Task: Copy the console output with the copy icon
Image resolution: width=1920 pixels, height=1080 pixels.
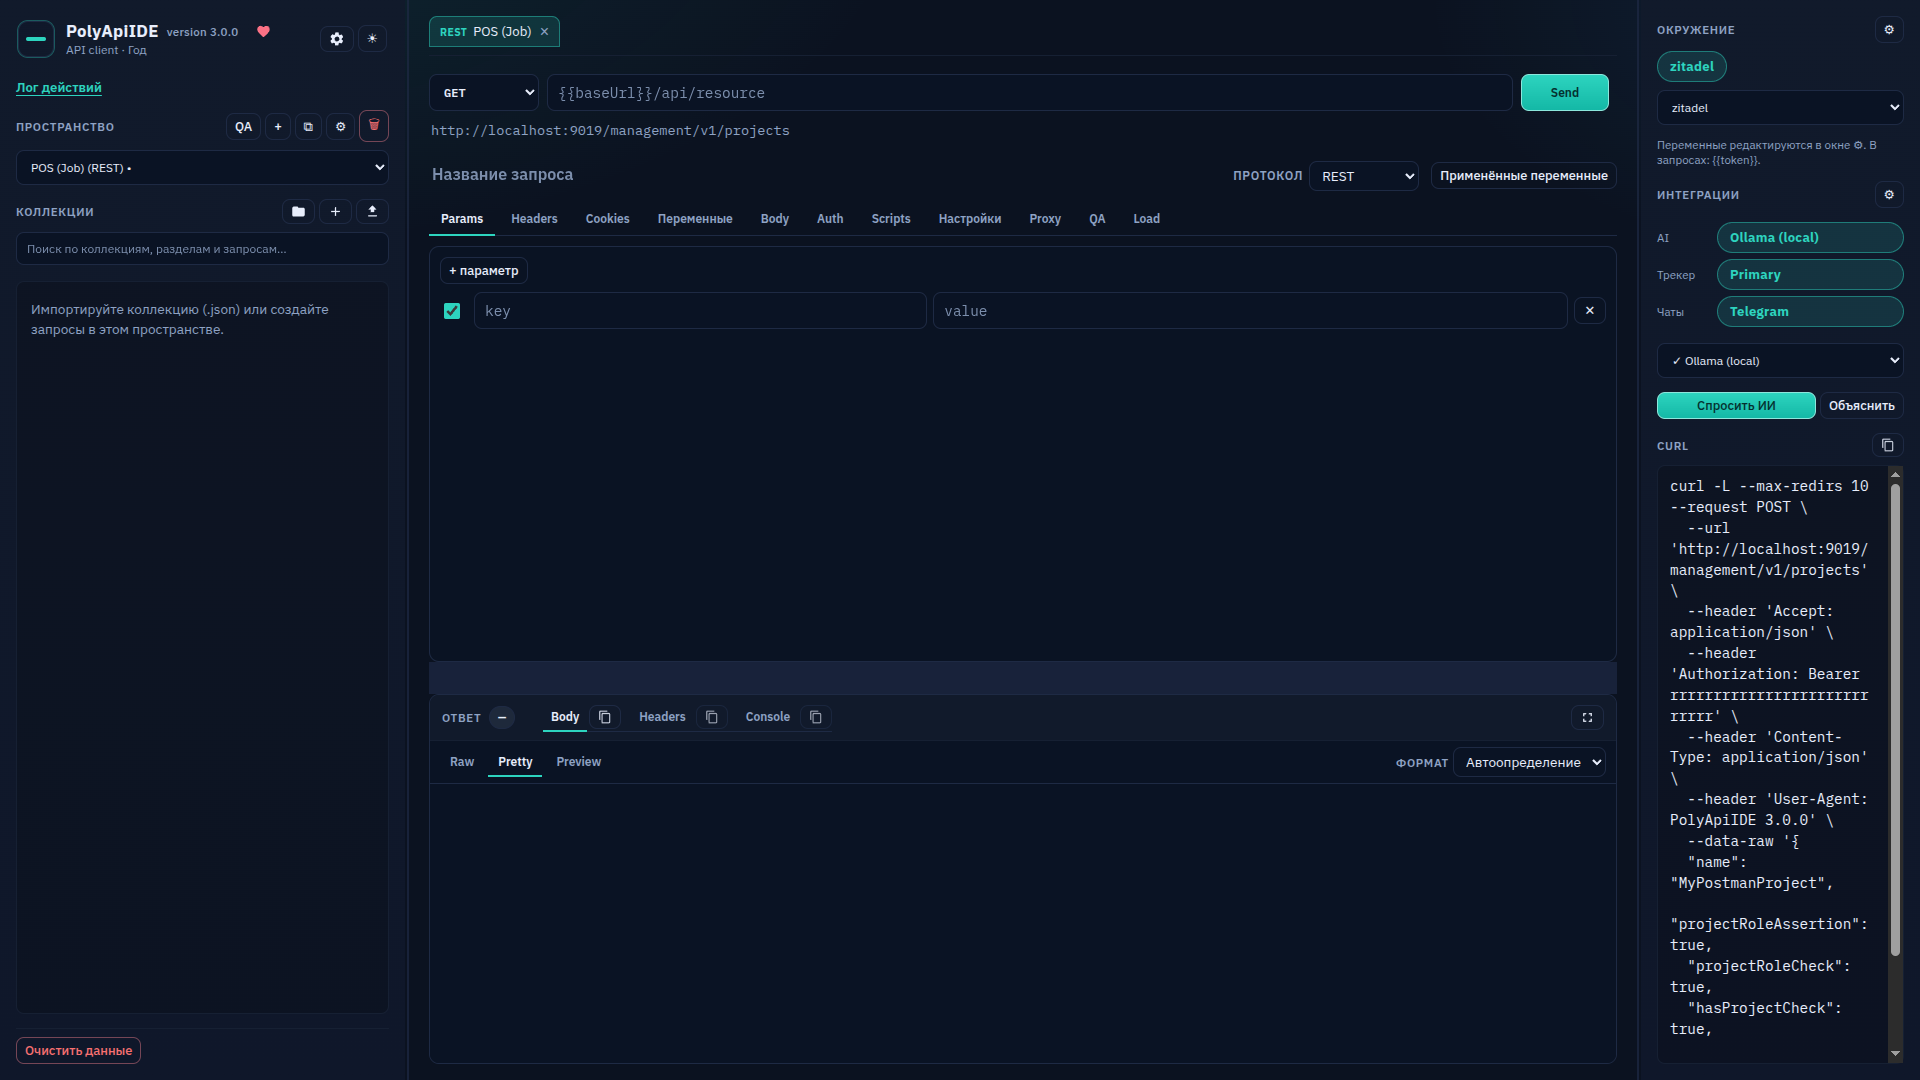Action: tap(816, 717)
